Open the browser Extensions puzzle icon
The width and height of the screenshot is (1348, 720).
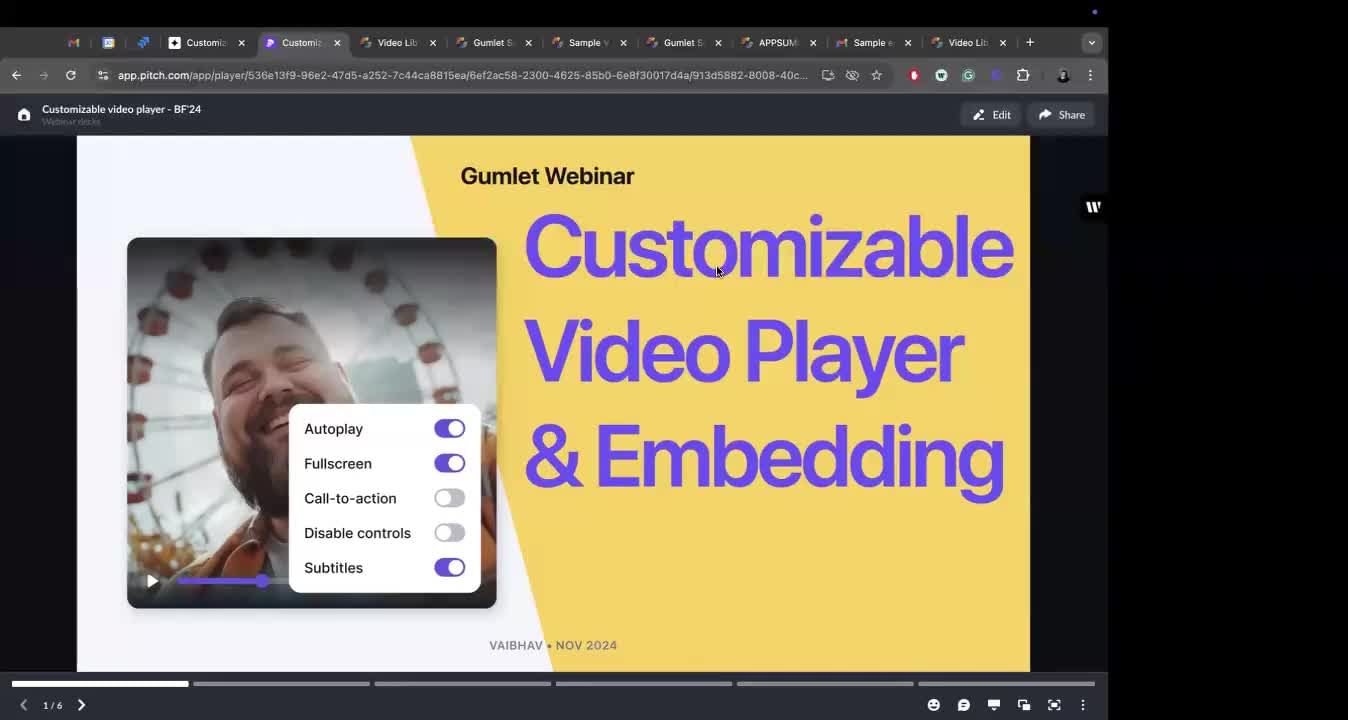coord(1022,75)
